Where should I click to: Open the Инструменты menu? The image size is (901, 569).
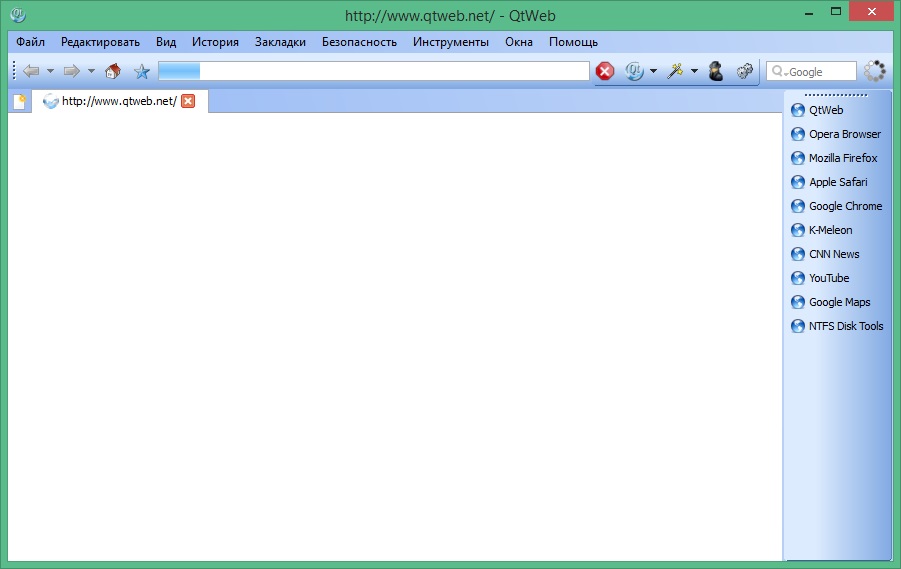click(451, 42)
